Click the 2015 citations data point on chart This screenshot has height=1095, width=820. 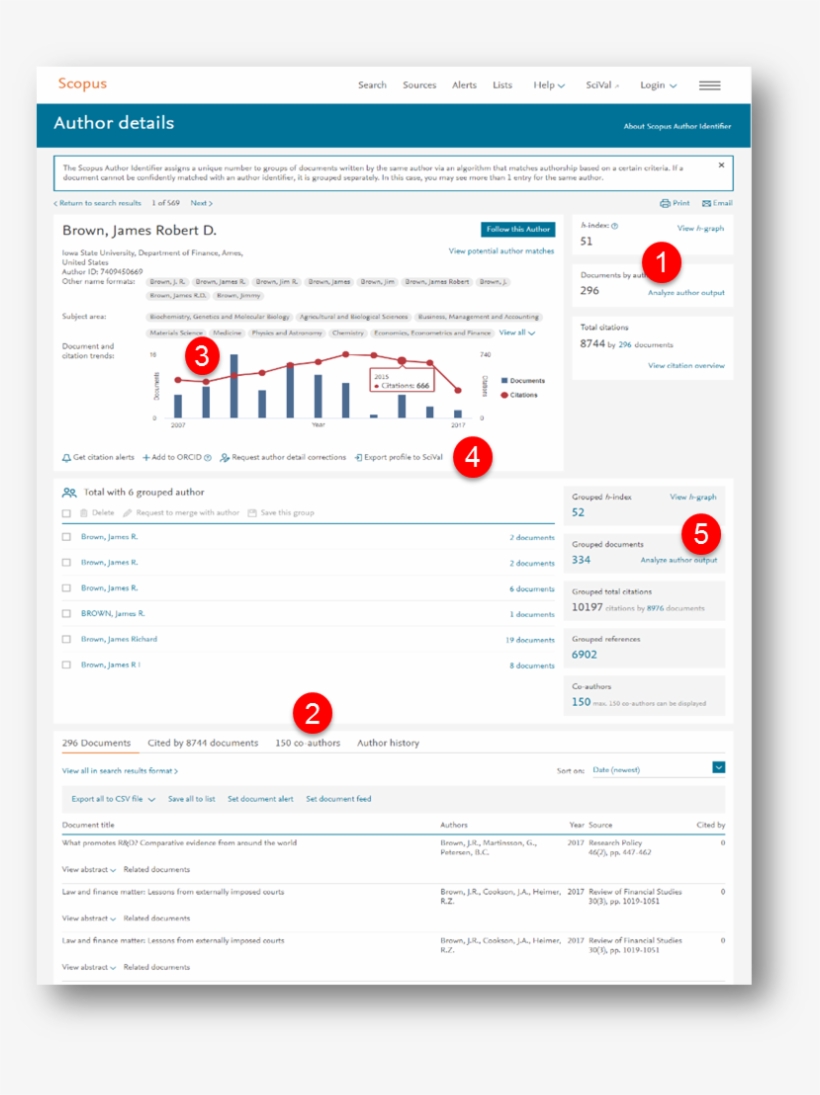pyautogui.click(x=402, y=360)
